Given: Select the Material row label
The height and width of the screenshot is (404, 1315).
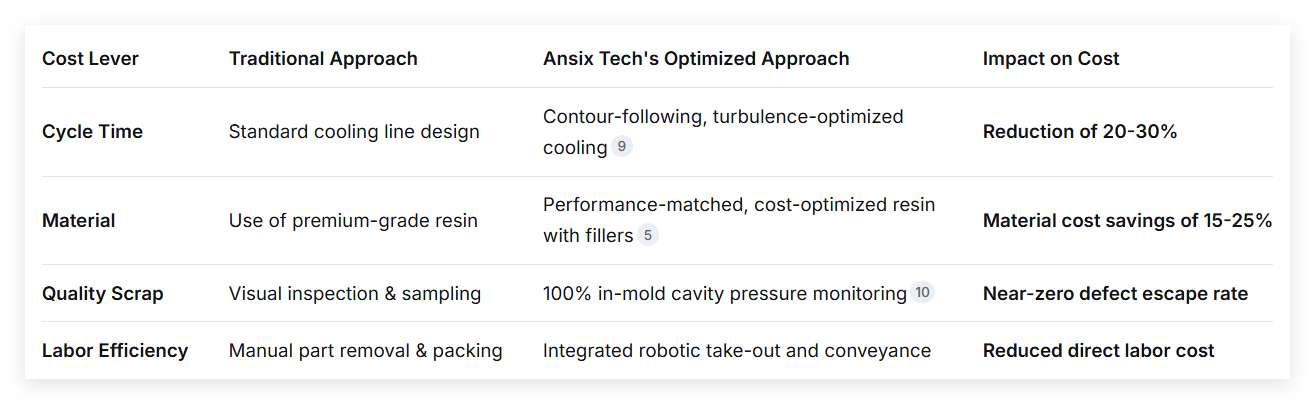Looking at the screenshot, I should tap(79, 221).
